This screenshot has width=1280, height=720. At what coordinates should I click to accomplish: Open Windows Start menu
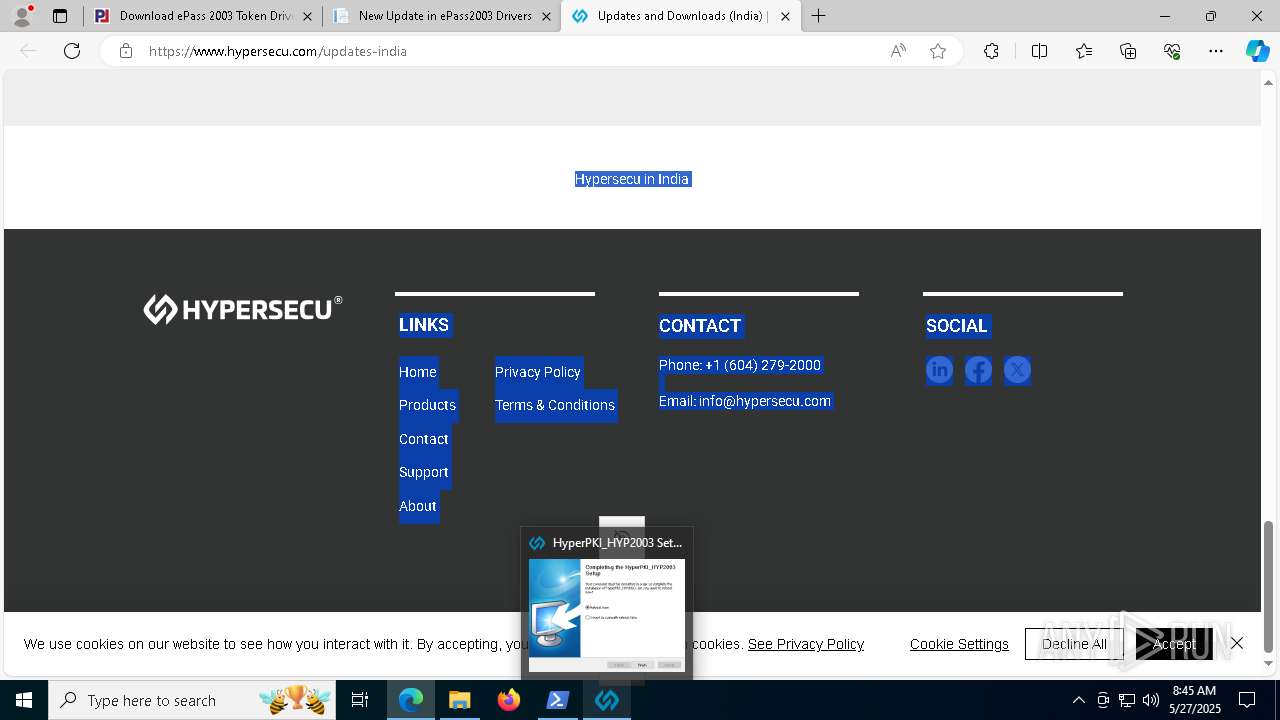(24, 700)
